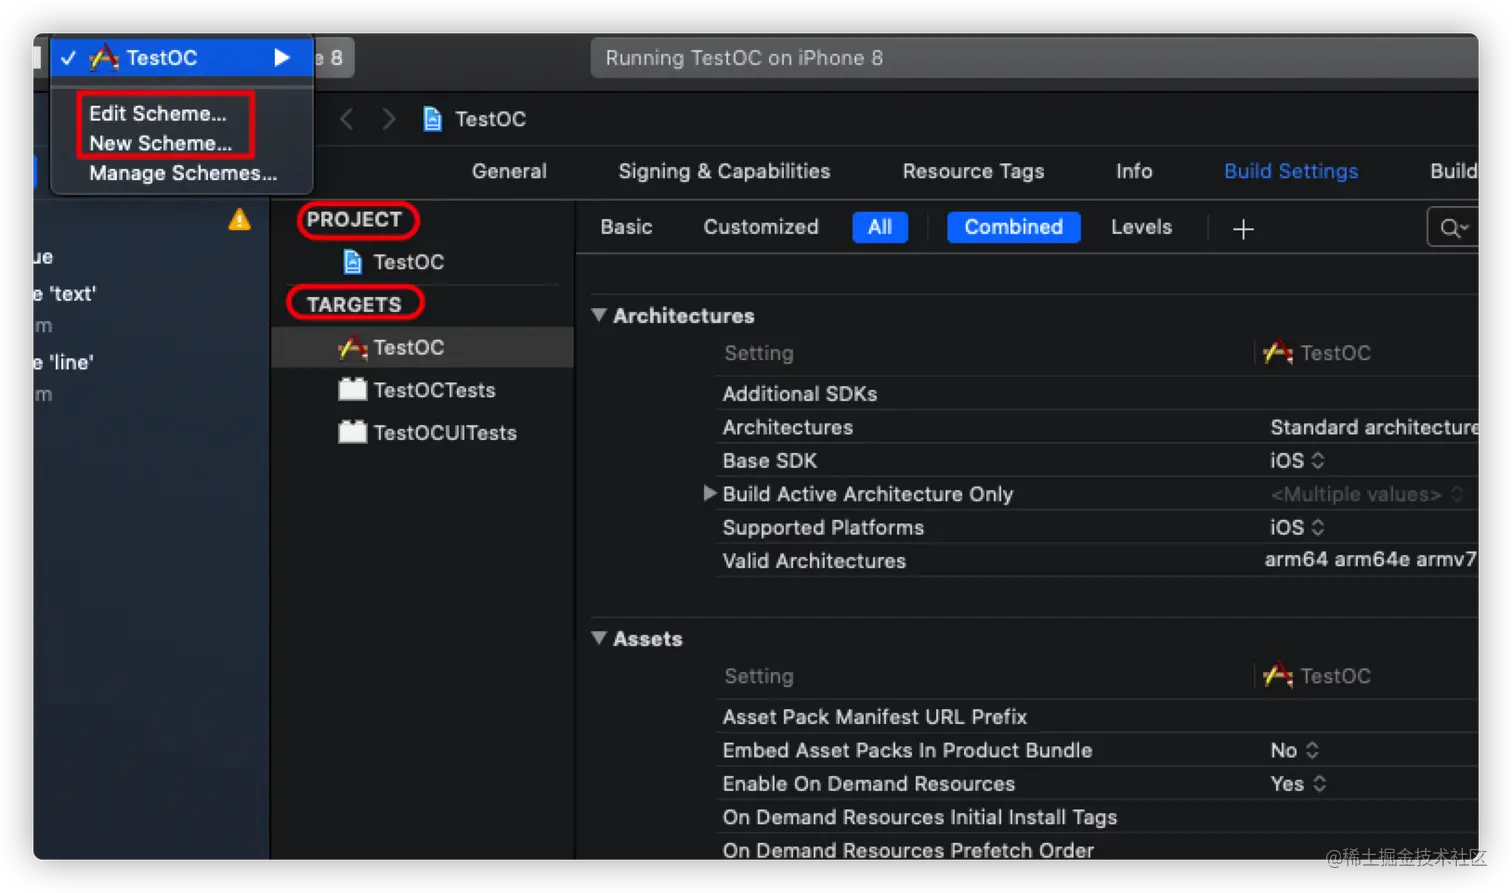1512x893 pixels.
Task: Click the TestOCUITests bundle icon
Action: point(352,432)
